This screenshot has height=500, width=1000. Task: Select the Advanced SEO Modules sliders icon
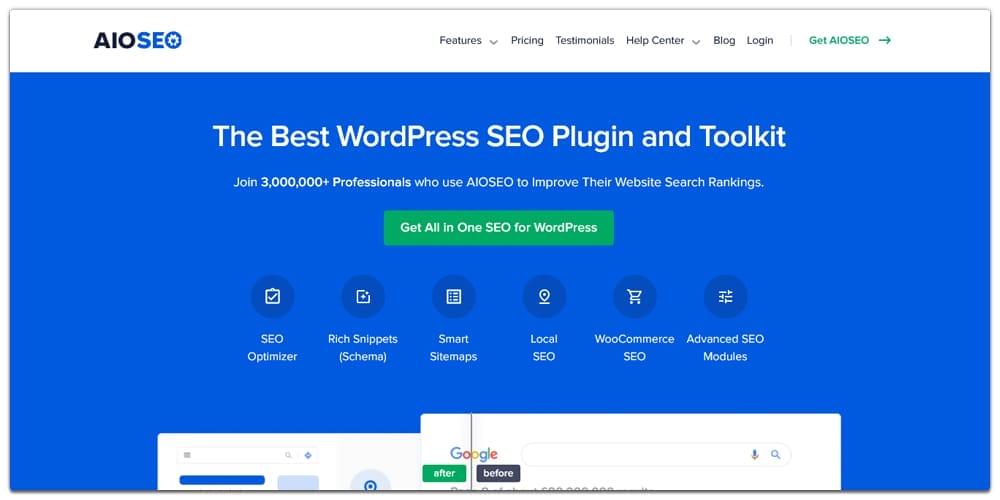pyautogui.click(x=725, y=297)
